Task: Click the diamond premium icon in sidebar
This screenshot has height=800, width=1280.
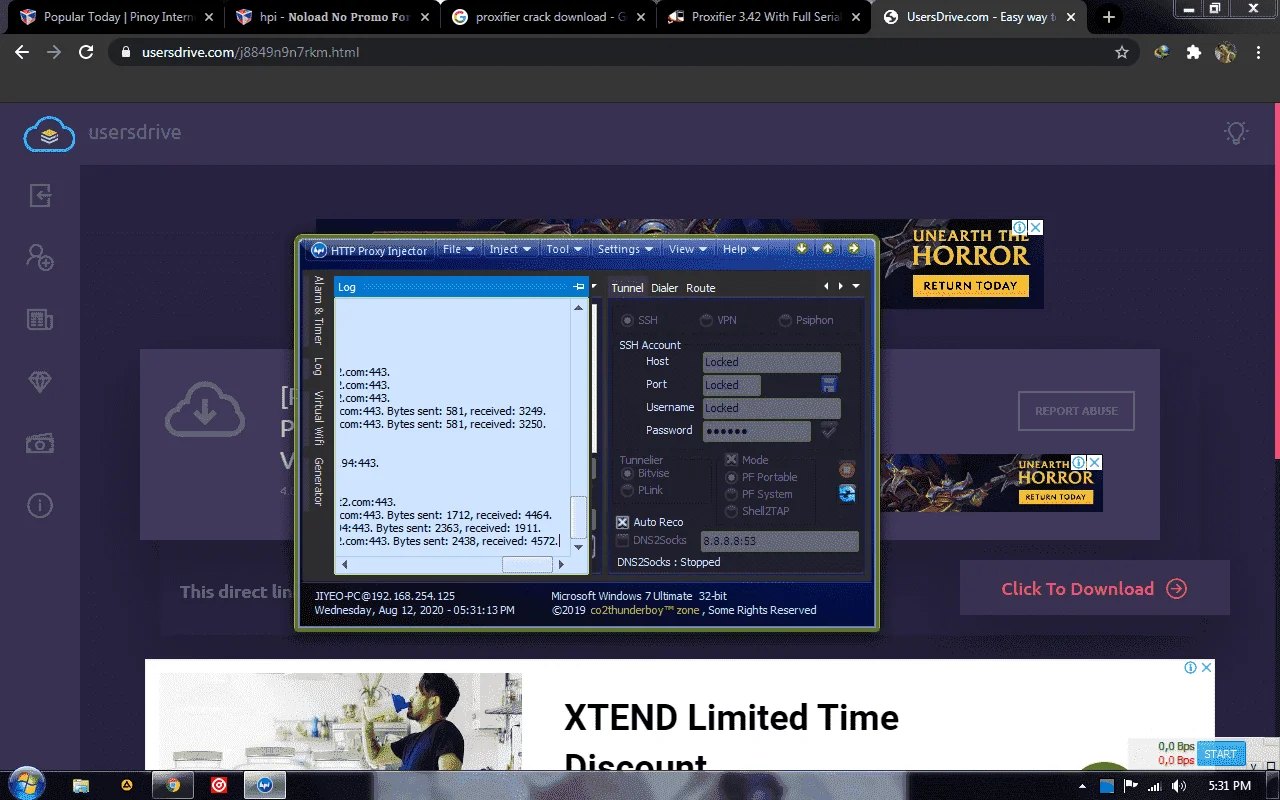Action: click(40, 382)
